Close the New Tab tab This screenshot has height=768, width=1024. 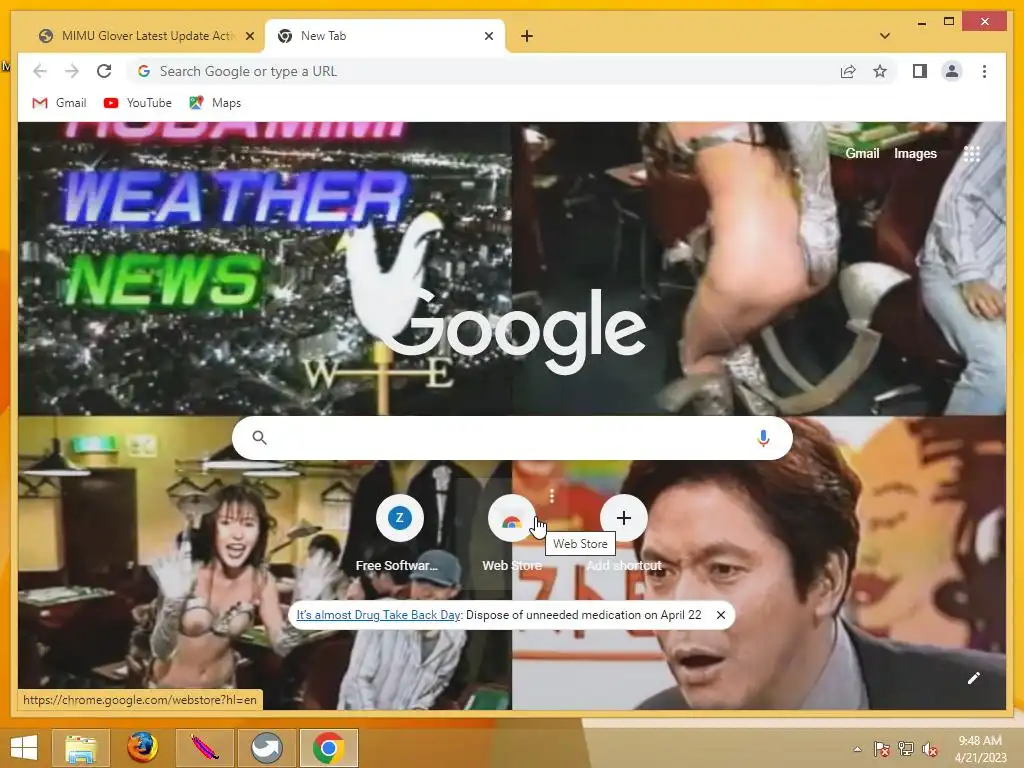tap(488, 36)
